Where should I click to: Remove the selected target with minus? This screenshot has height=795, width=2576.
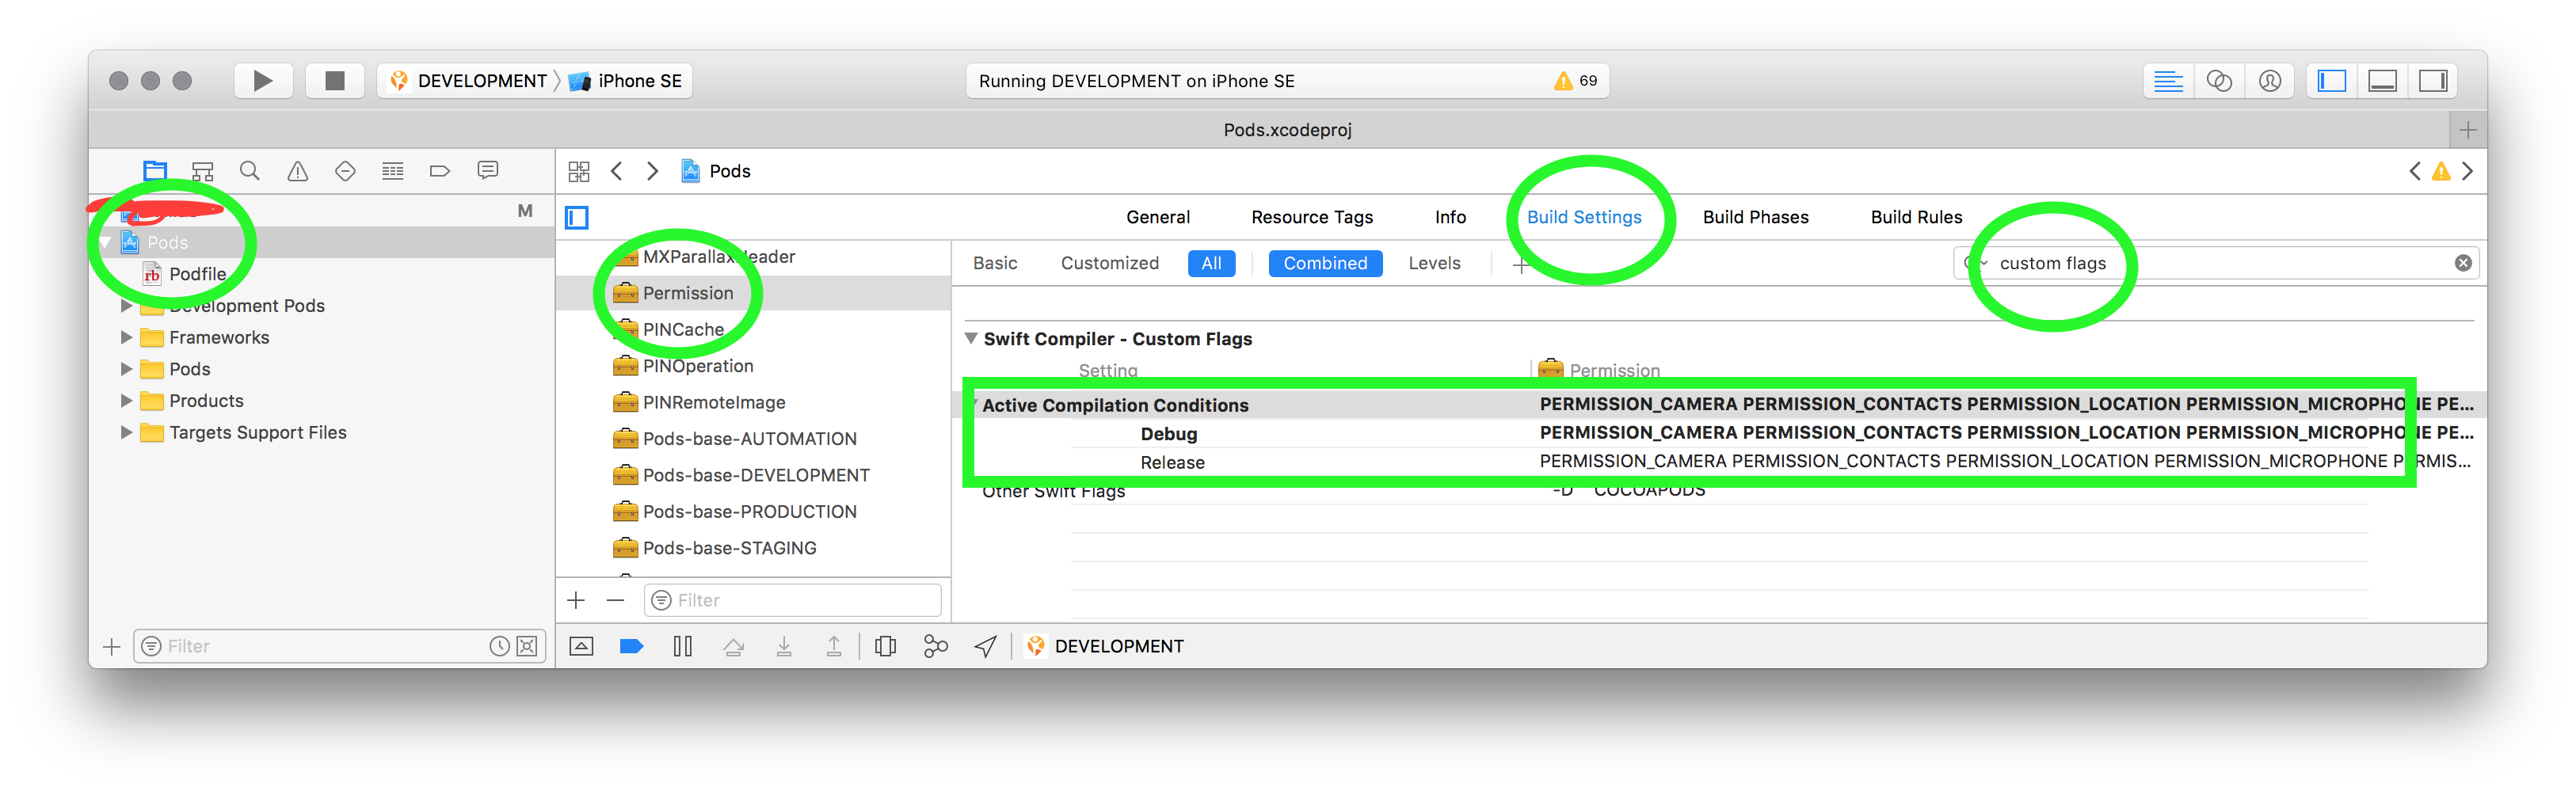pyautogui.click(x=615, y=600)
